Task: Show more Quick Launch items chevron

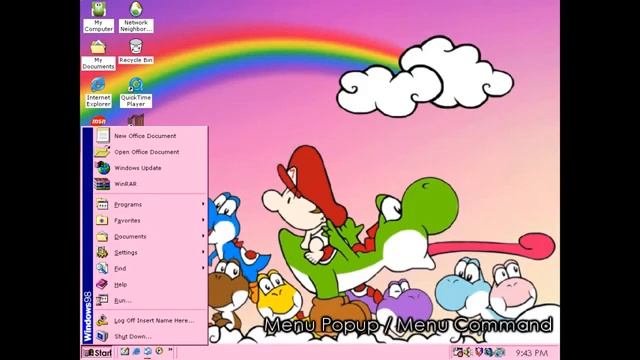Action: click(171, 350)
